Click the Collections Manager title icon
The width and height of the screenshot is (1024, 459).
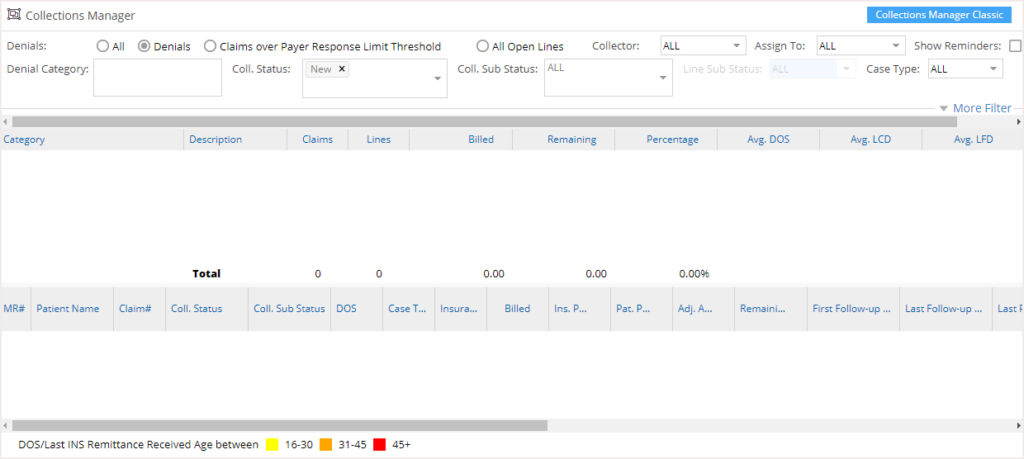pyautogui.click(x=14, y=16)
